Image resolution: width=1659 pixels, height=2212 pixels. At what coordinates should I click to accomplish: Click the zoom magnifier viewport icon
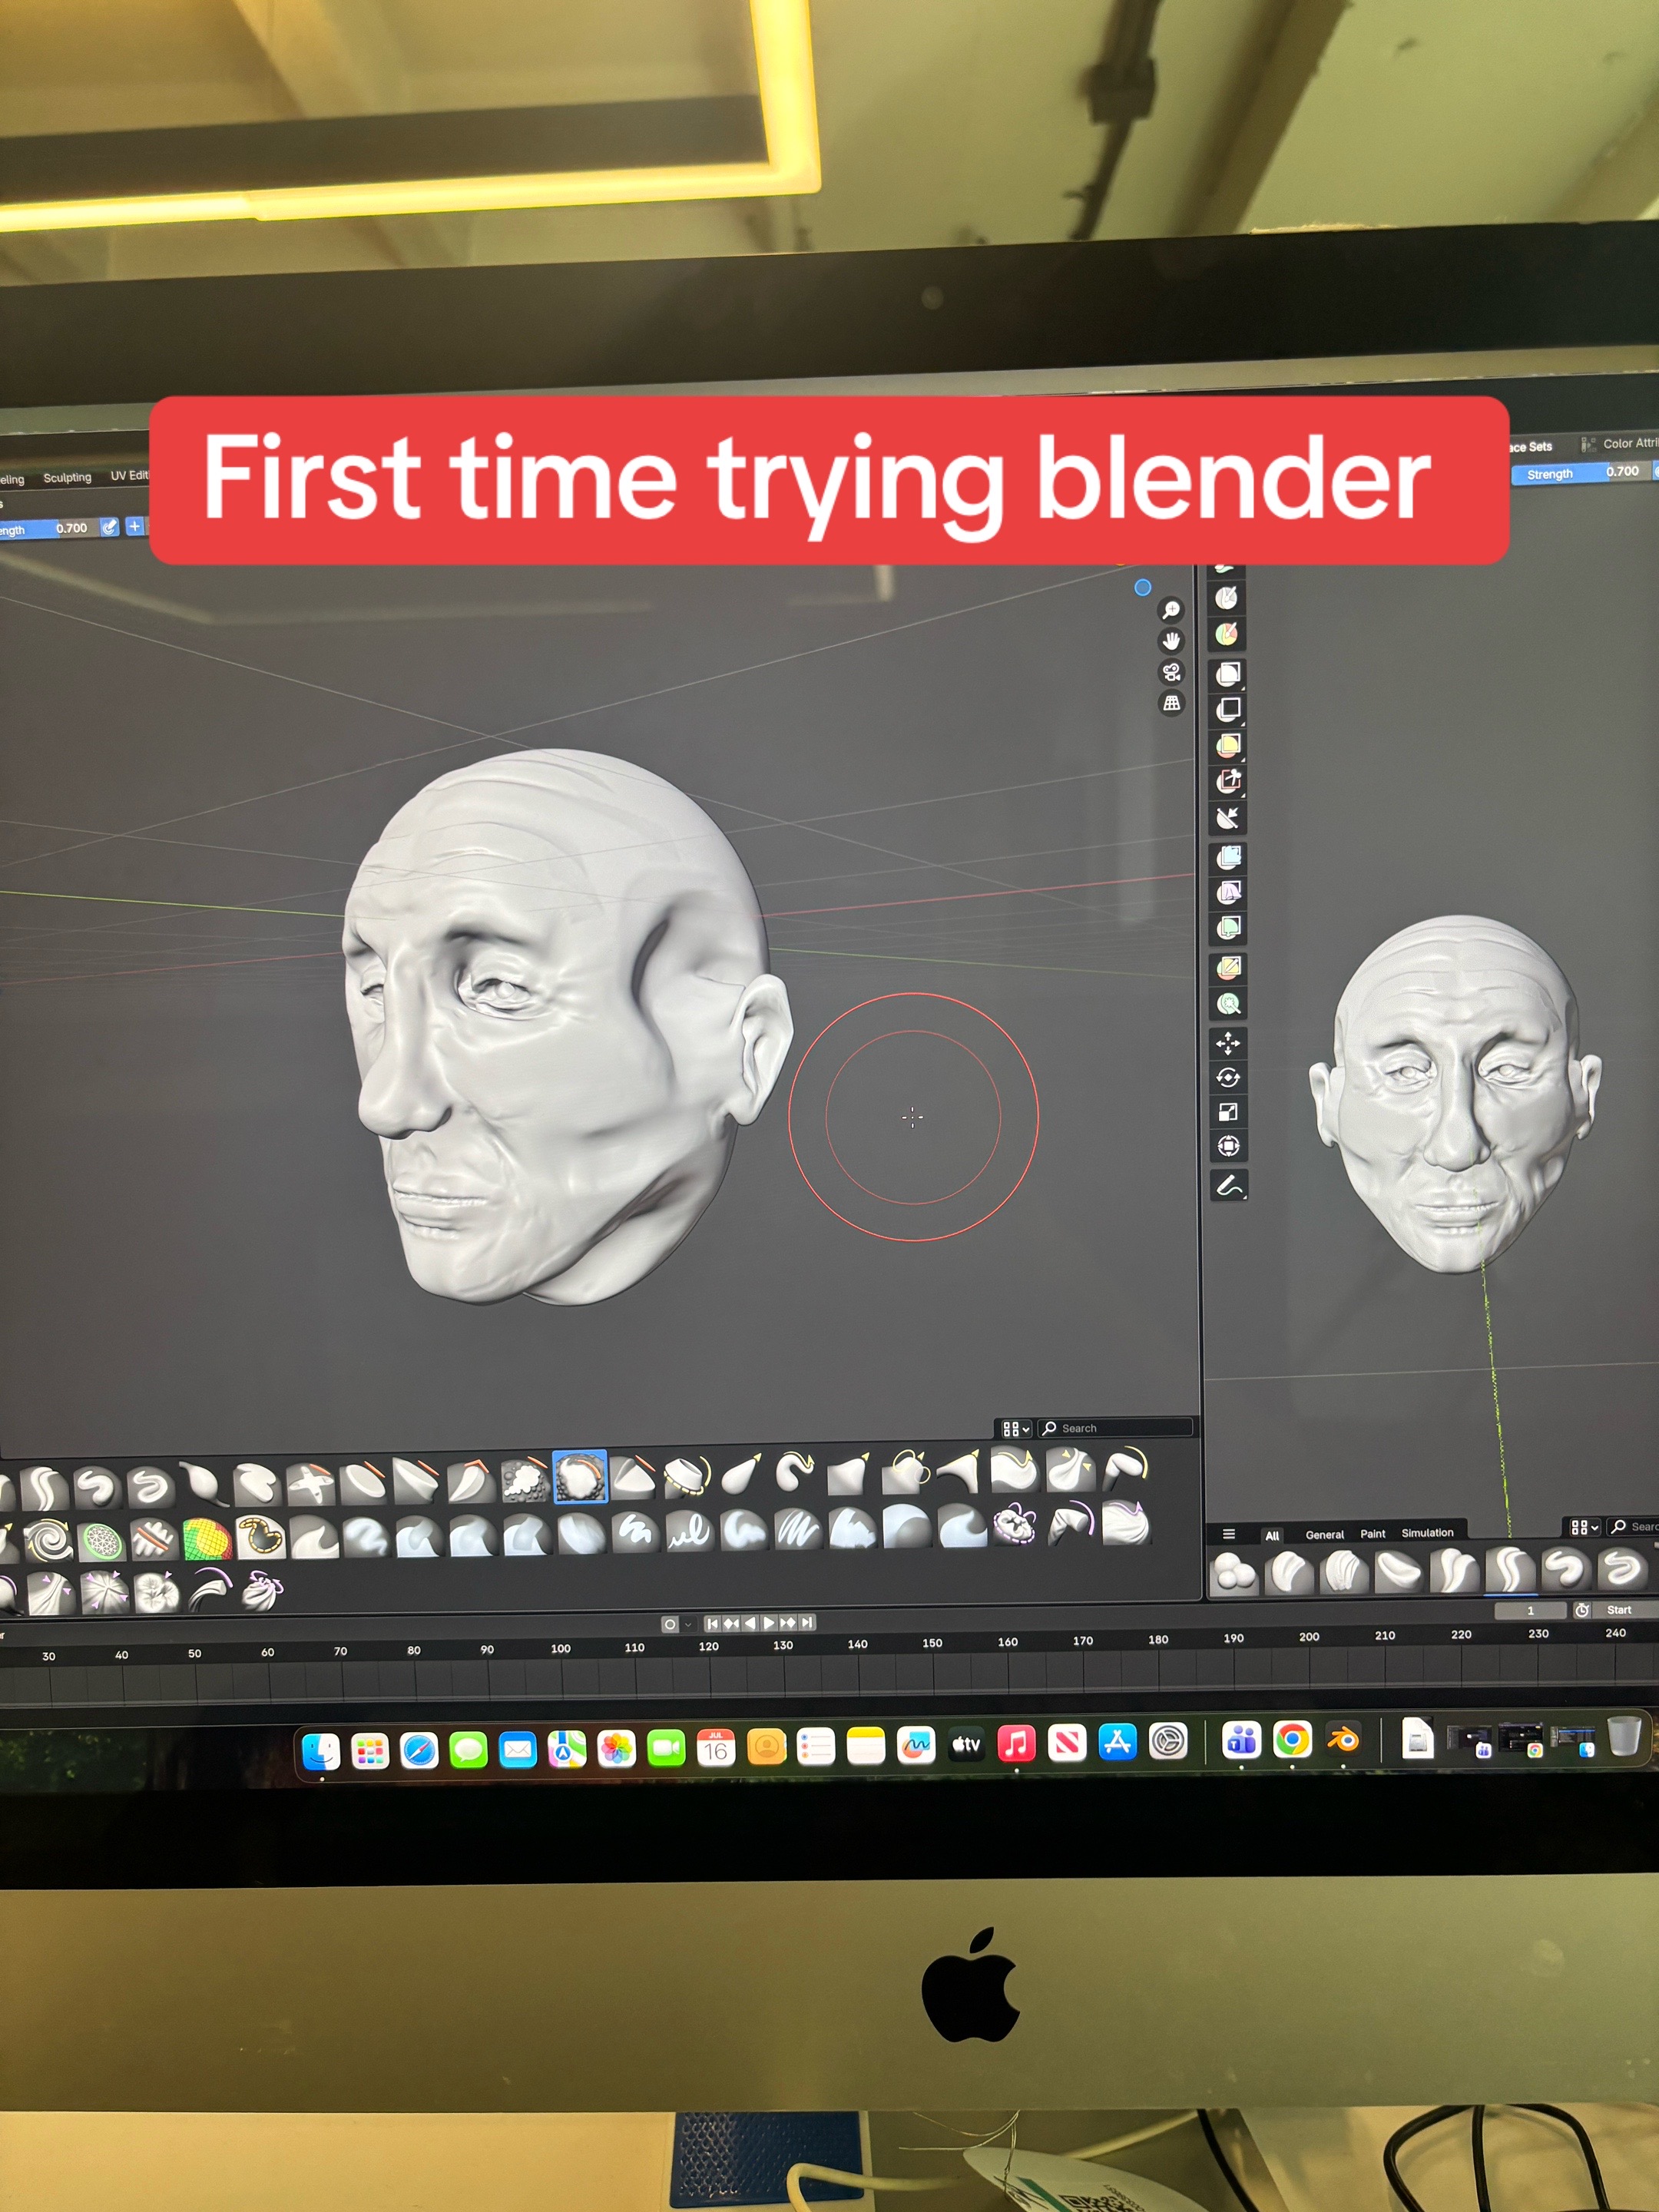1171,610
